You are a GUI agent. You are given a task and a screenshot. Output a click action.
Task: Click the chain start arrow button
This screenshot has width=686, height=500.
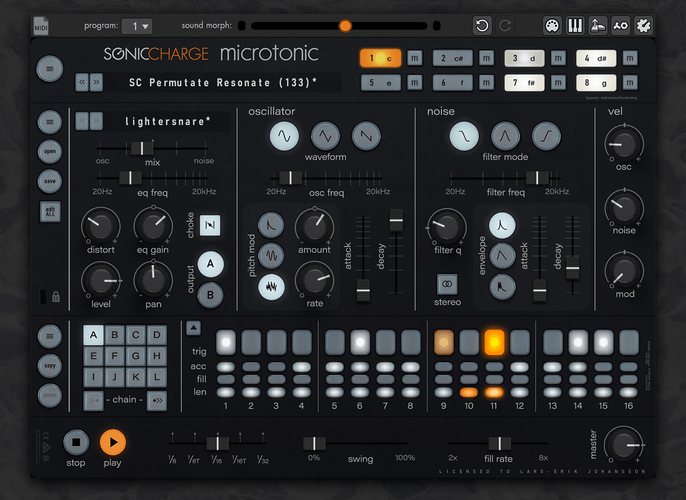coord(93,400)
